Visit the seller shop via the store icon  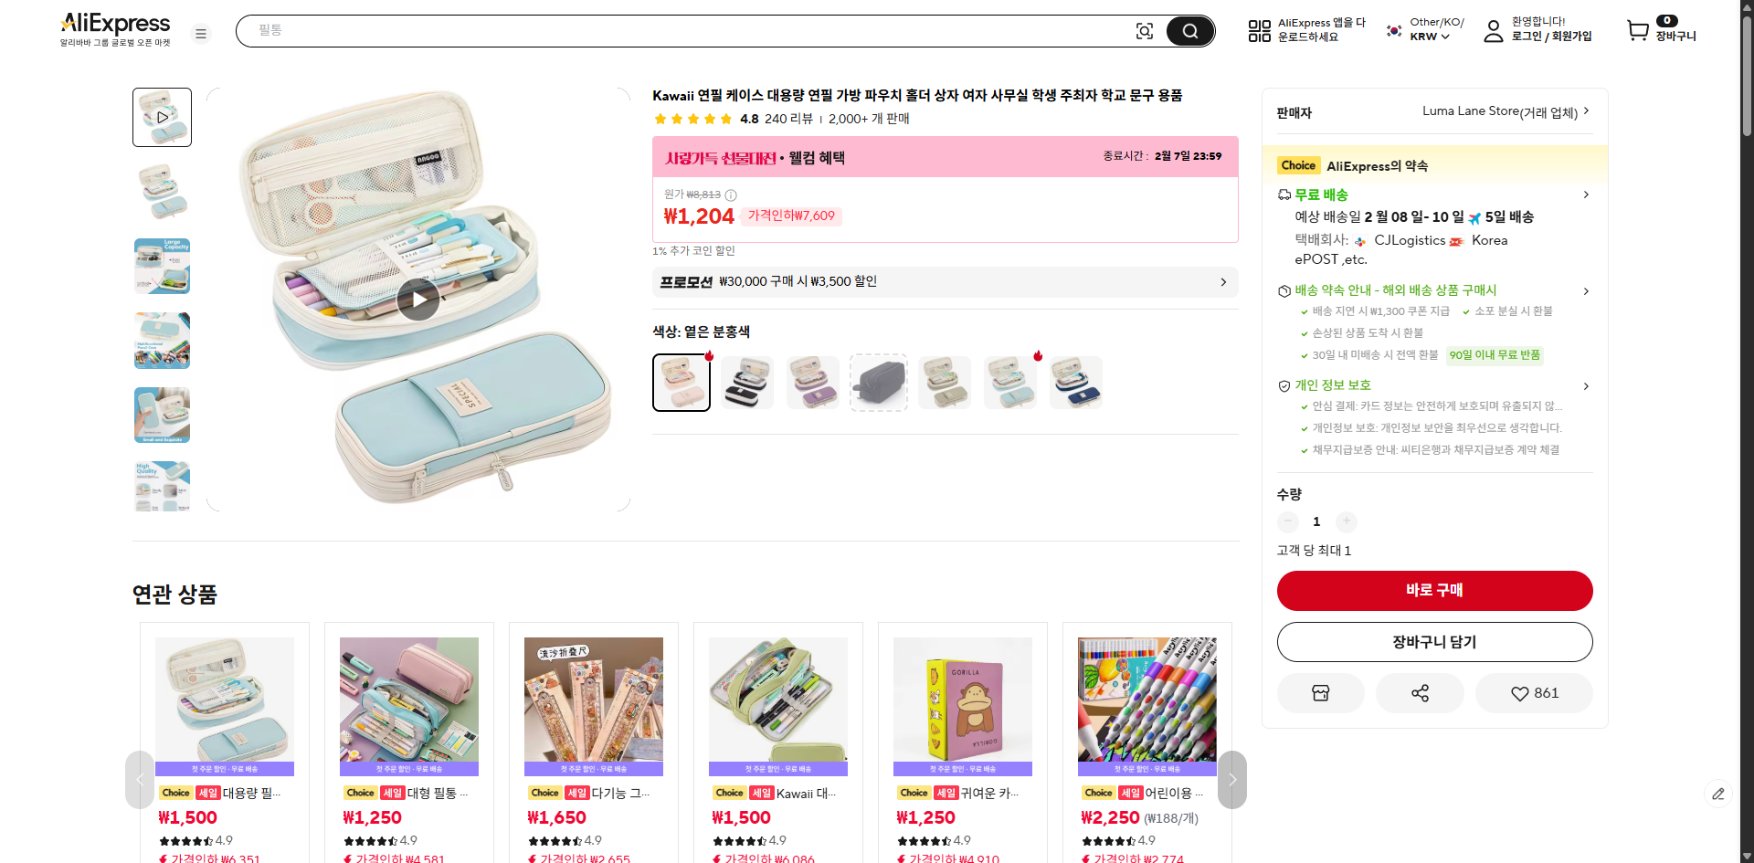(1321, 692)
